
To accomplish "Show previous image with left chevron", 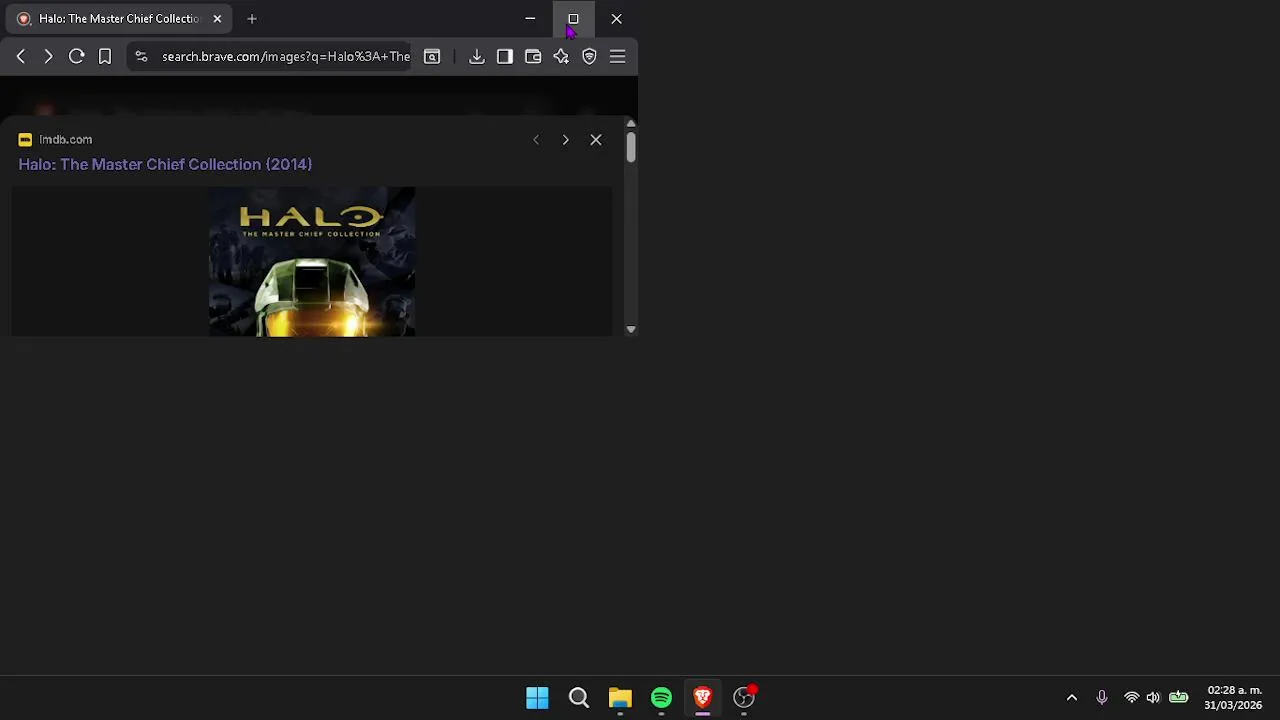I will tap(536, 140).
